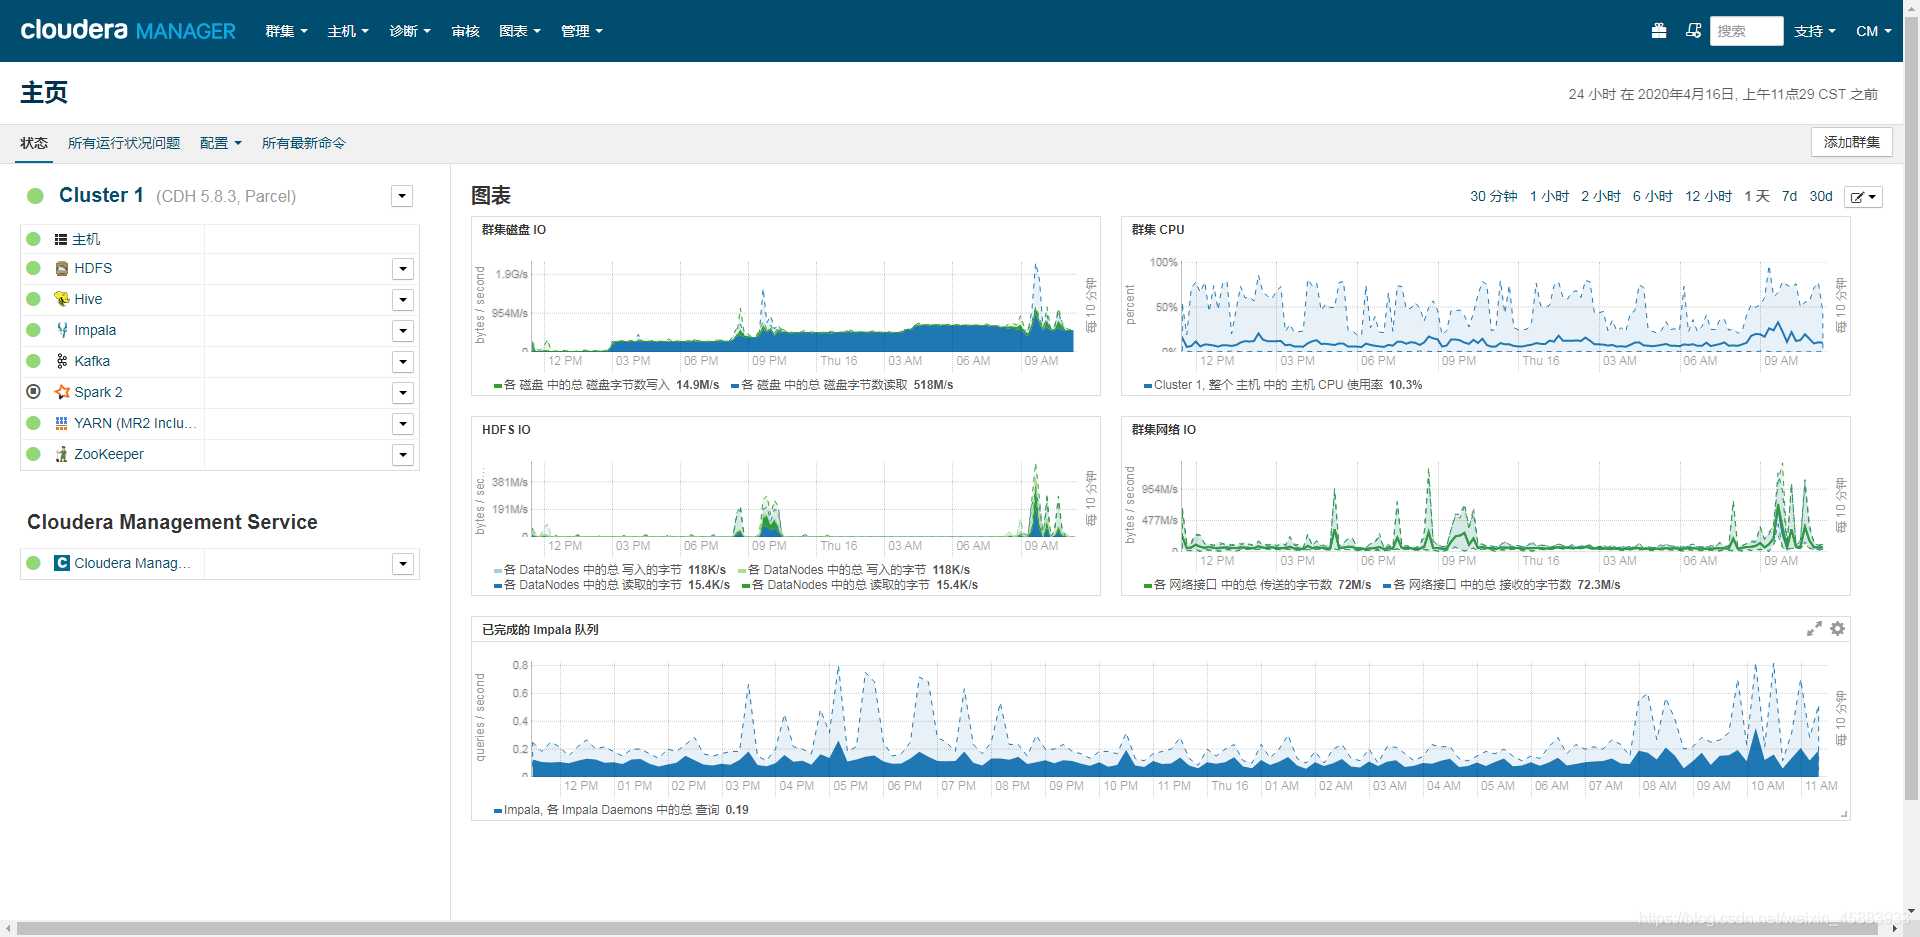1920x937 pixels.
Task: Open Hive actions dropdown arrow
Action: [x=402, y=299]
